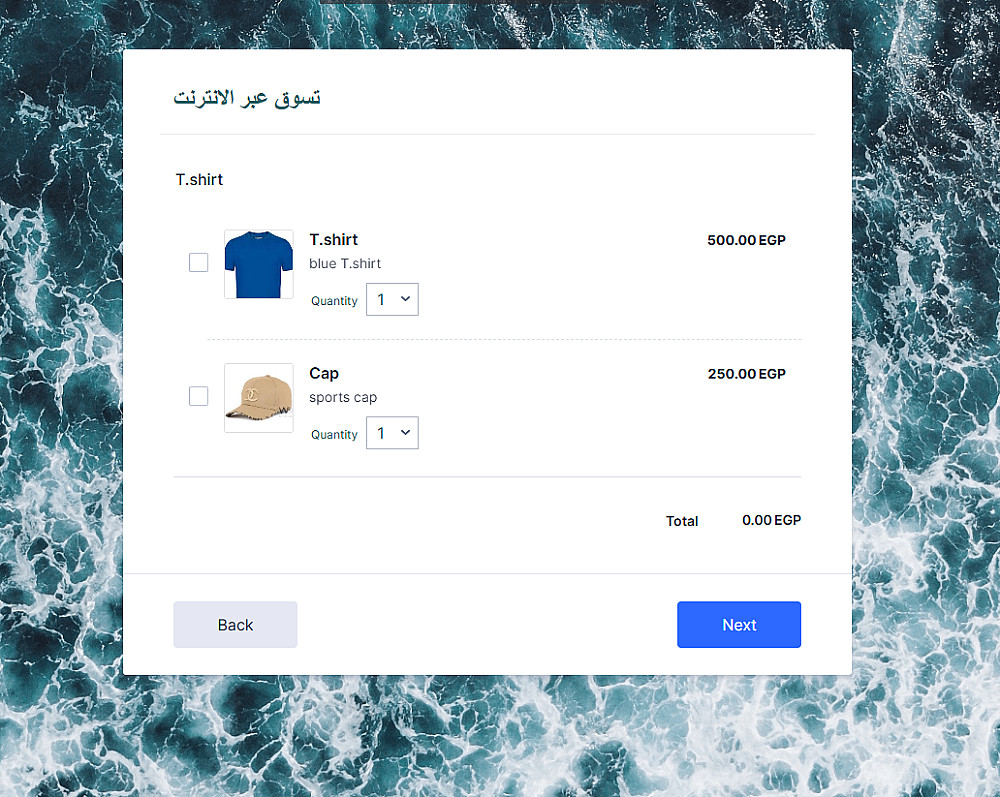Check the T.shirt product checkbox

198,262
